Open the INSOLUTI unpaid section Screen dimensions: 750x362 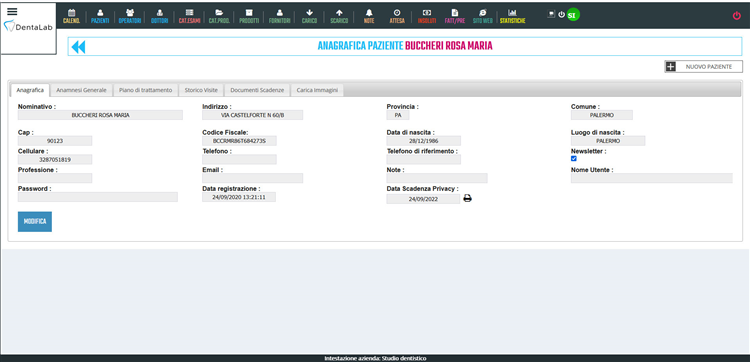coord(427,16)
